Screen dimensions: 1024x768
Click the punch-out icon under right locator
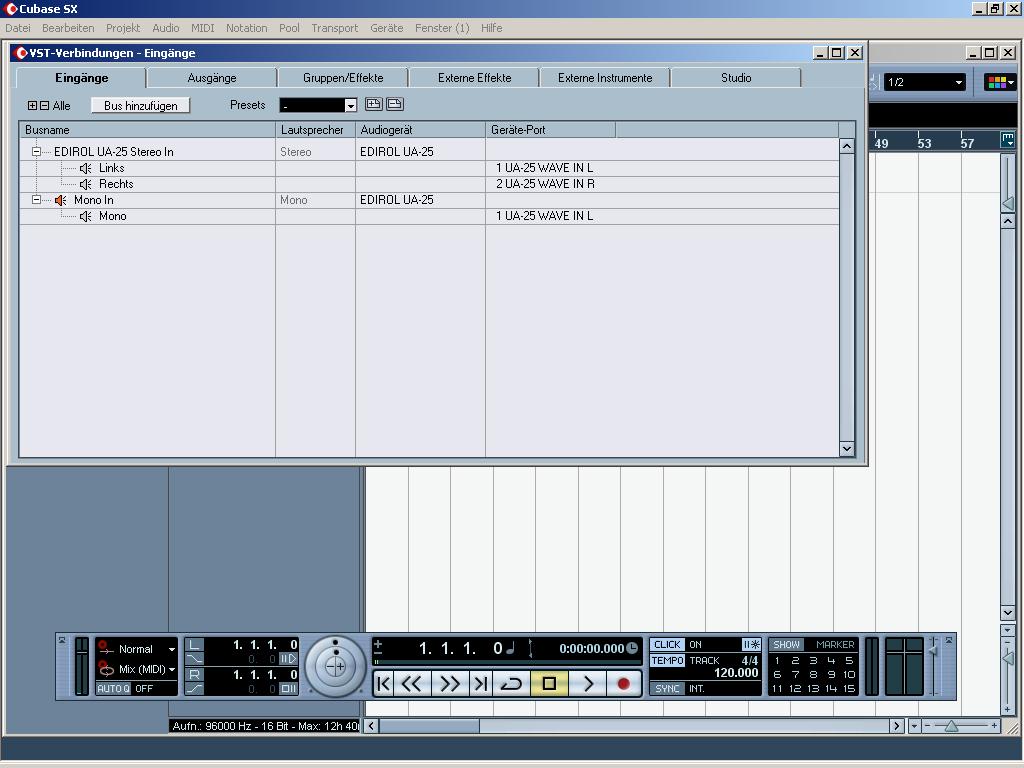coord(195,688)
